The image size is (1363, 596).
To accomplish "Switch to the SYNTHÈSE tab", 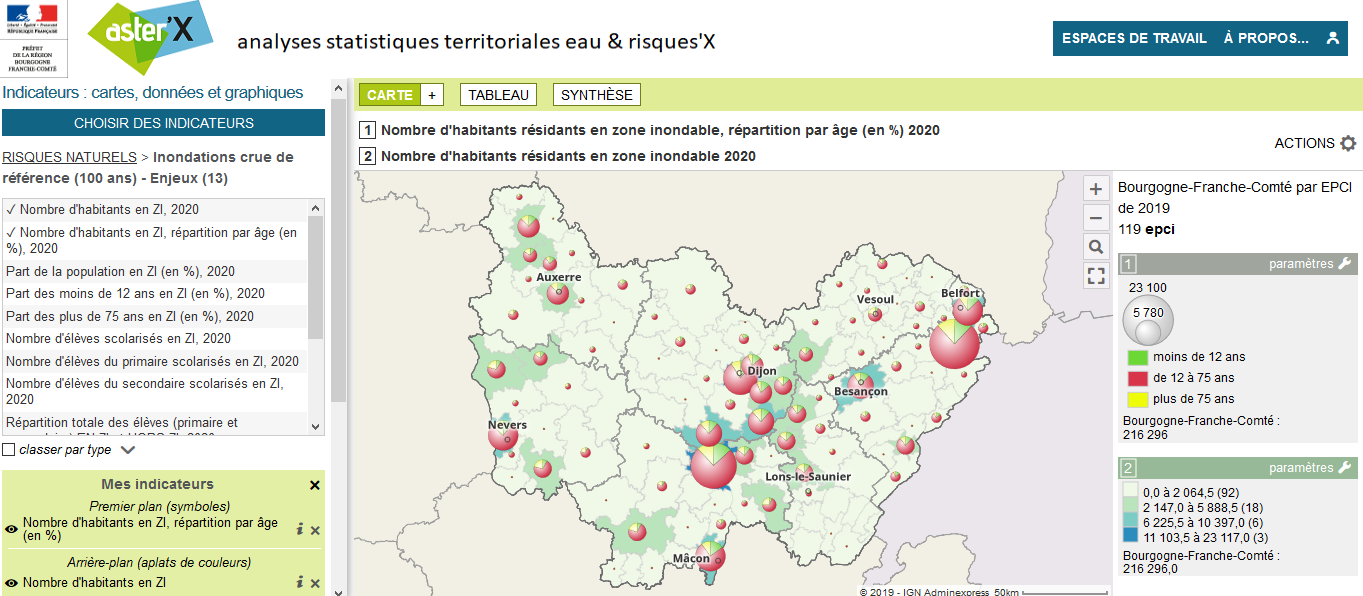I will click(596, 95).
